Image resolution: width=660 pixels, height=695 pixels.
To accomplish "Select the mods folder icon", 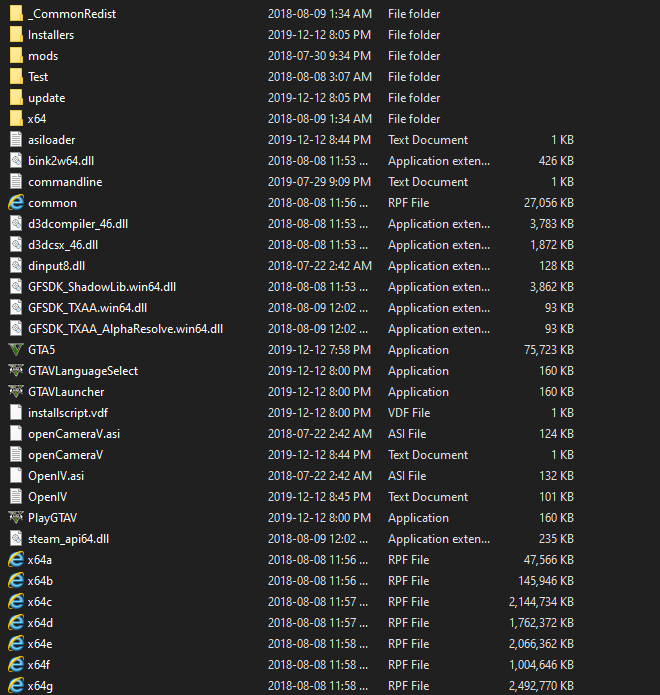I will (x=16, y=56).
